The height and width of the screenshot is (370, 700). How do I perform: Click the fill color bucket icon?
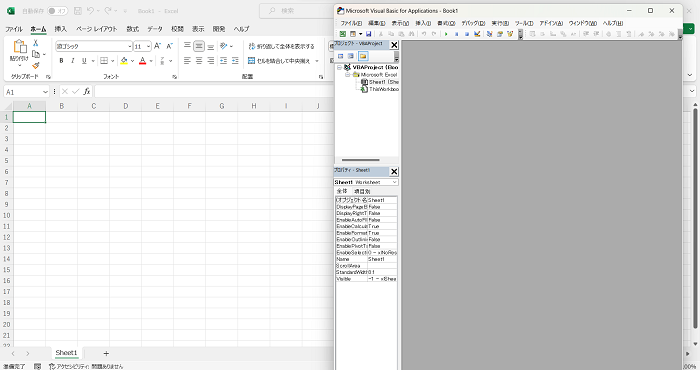[124, 61]
